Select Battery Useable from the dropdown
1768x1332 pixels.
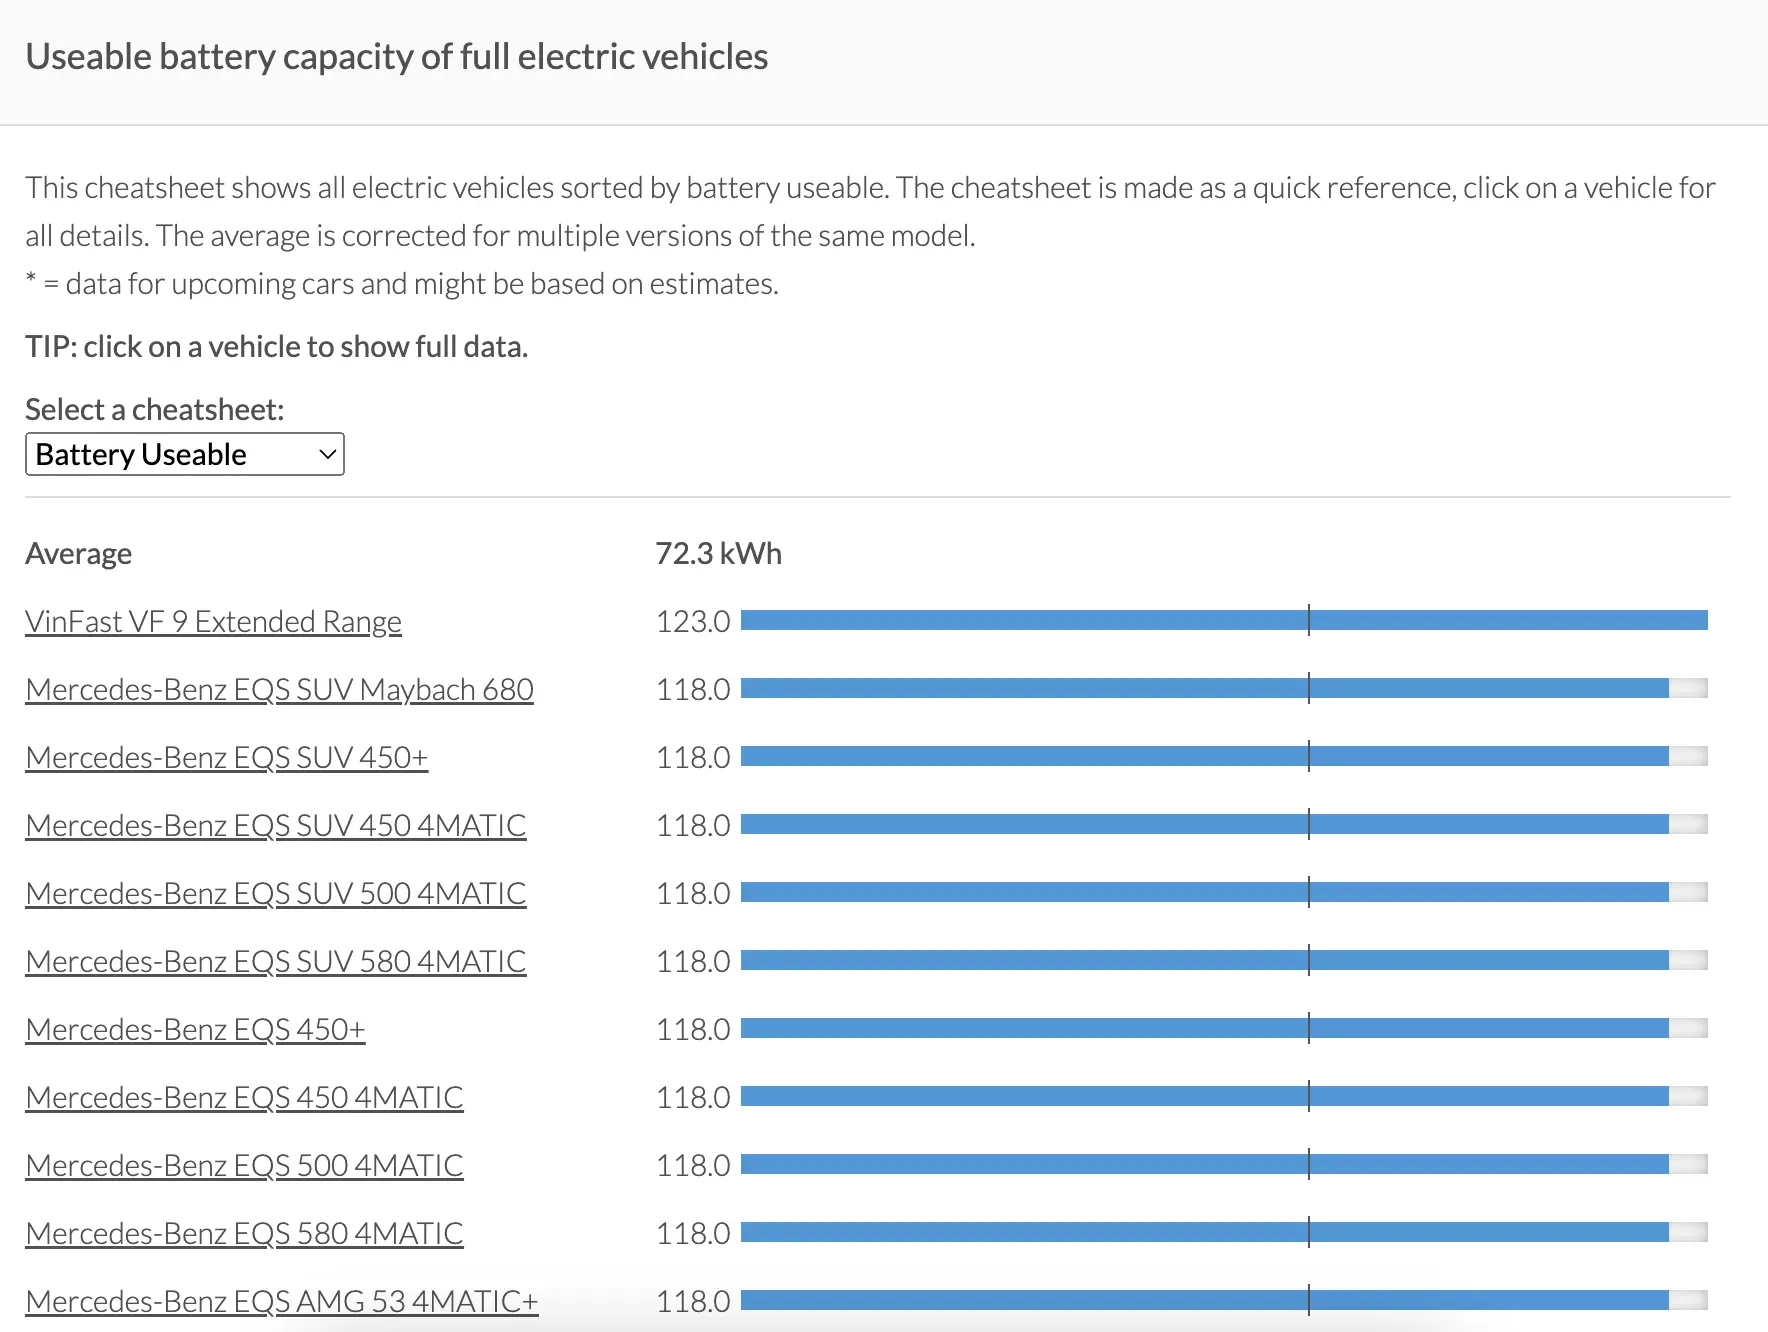pos(184,454)
